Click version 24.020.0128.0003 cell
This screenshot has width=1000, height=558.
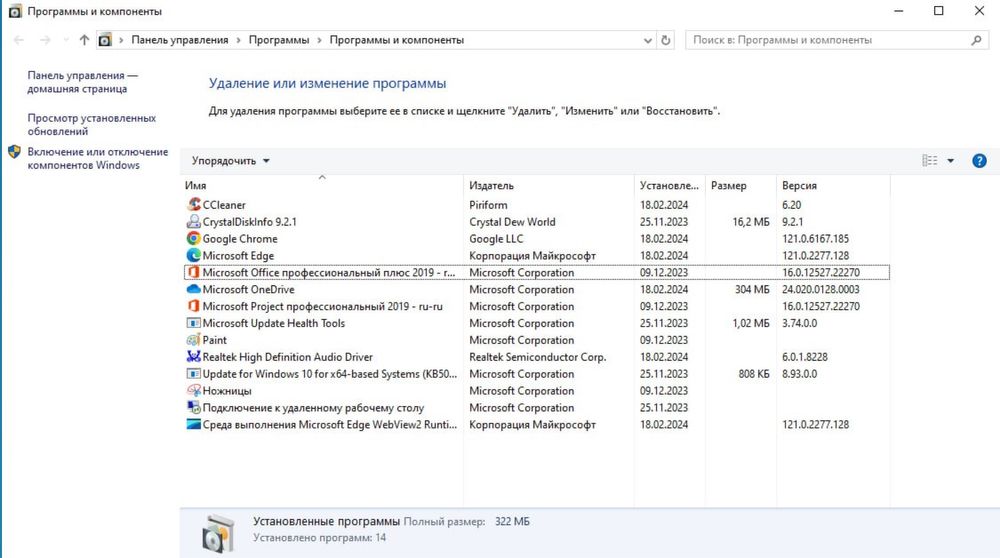click(821, 290)
